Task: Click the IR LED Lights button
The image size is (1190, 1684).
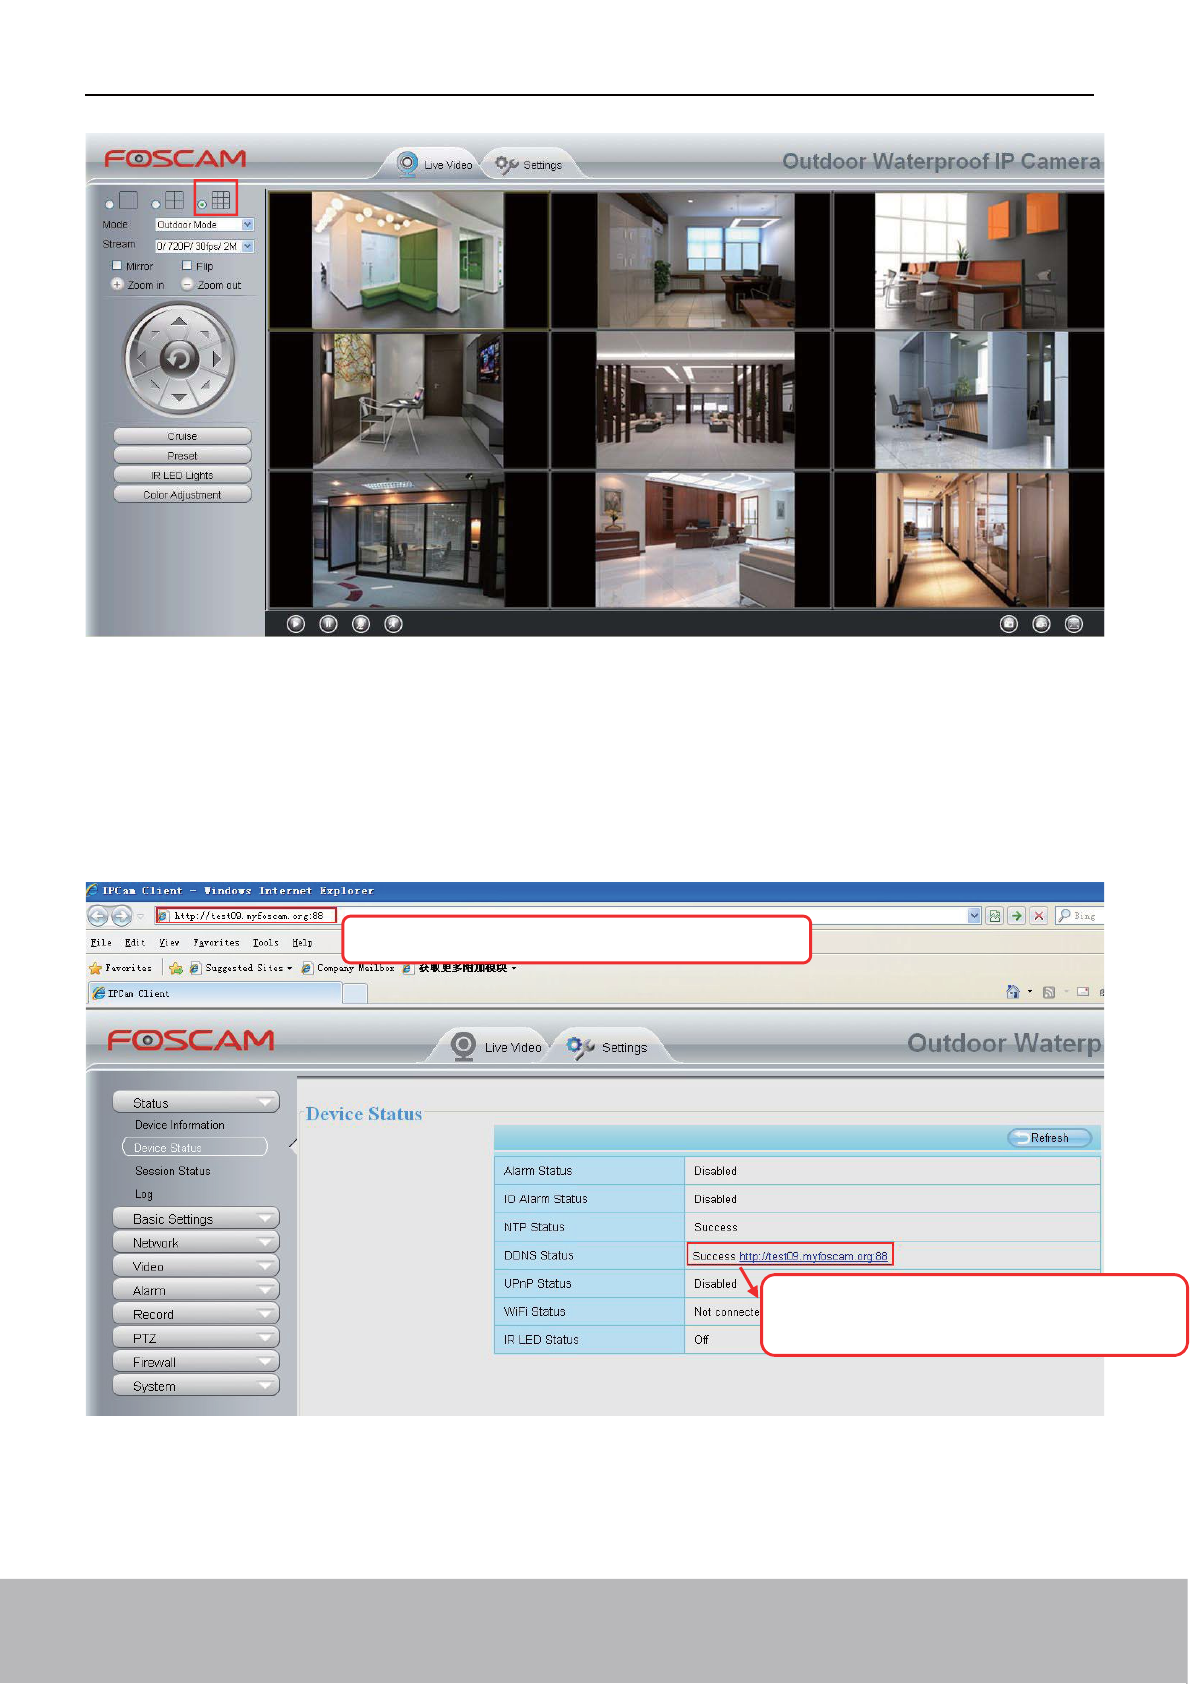Action: pos(182,475)
